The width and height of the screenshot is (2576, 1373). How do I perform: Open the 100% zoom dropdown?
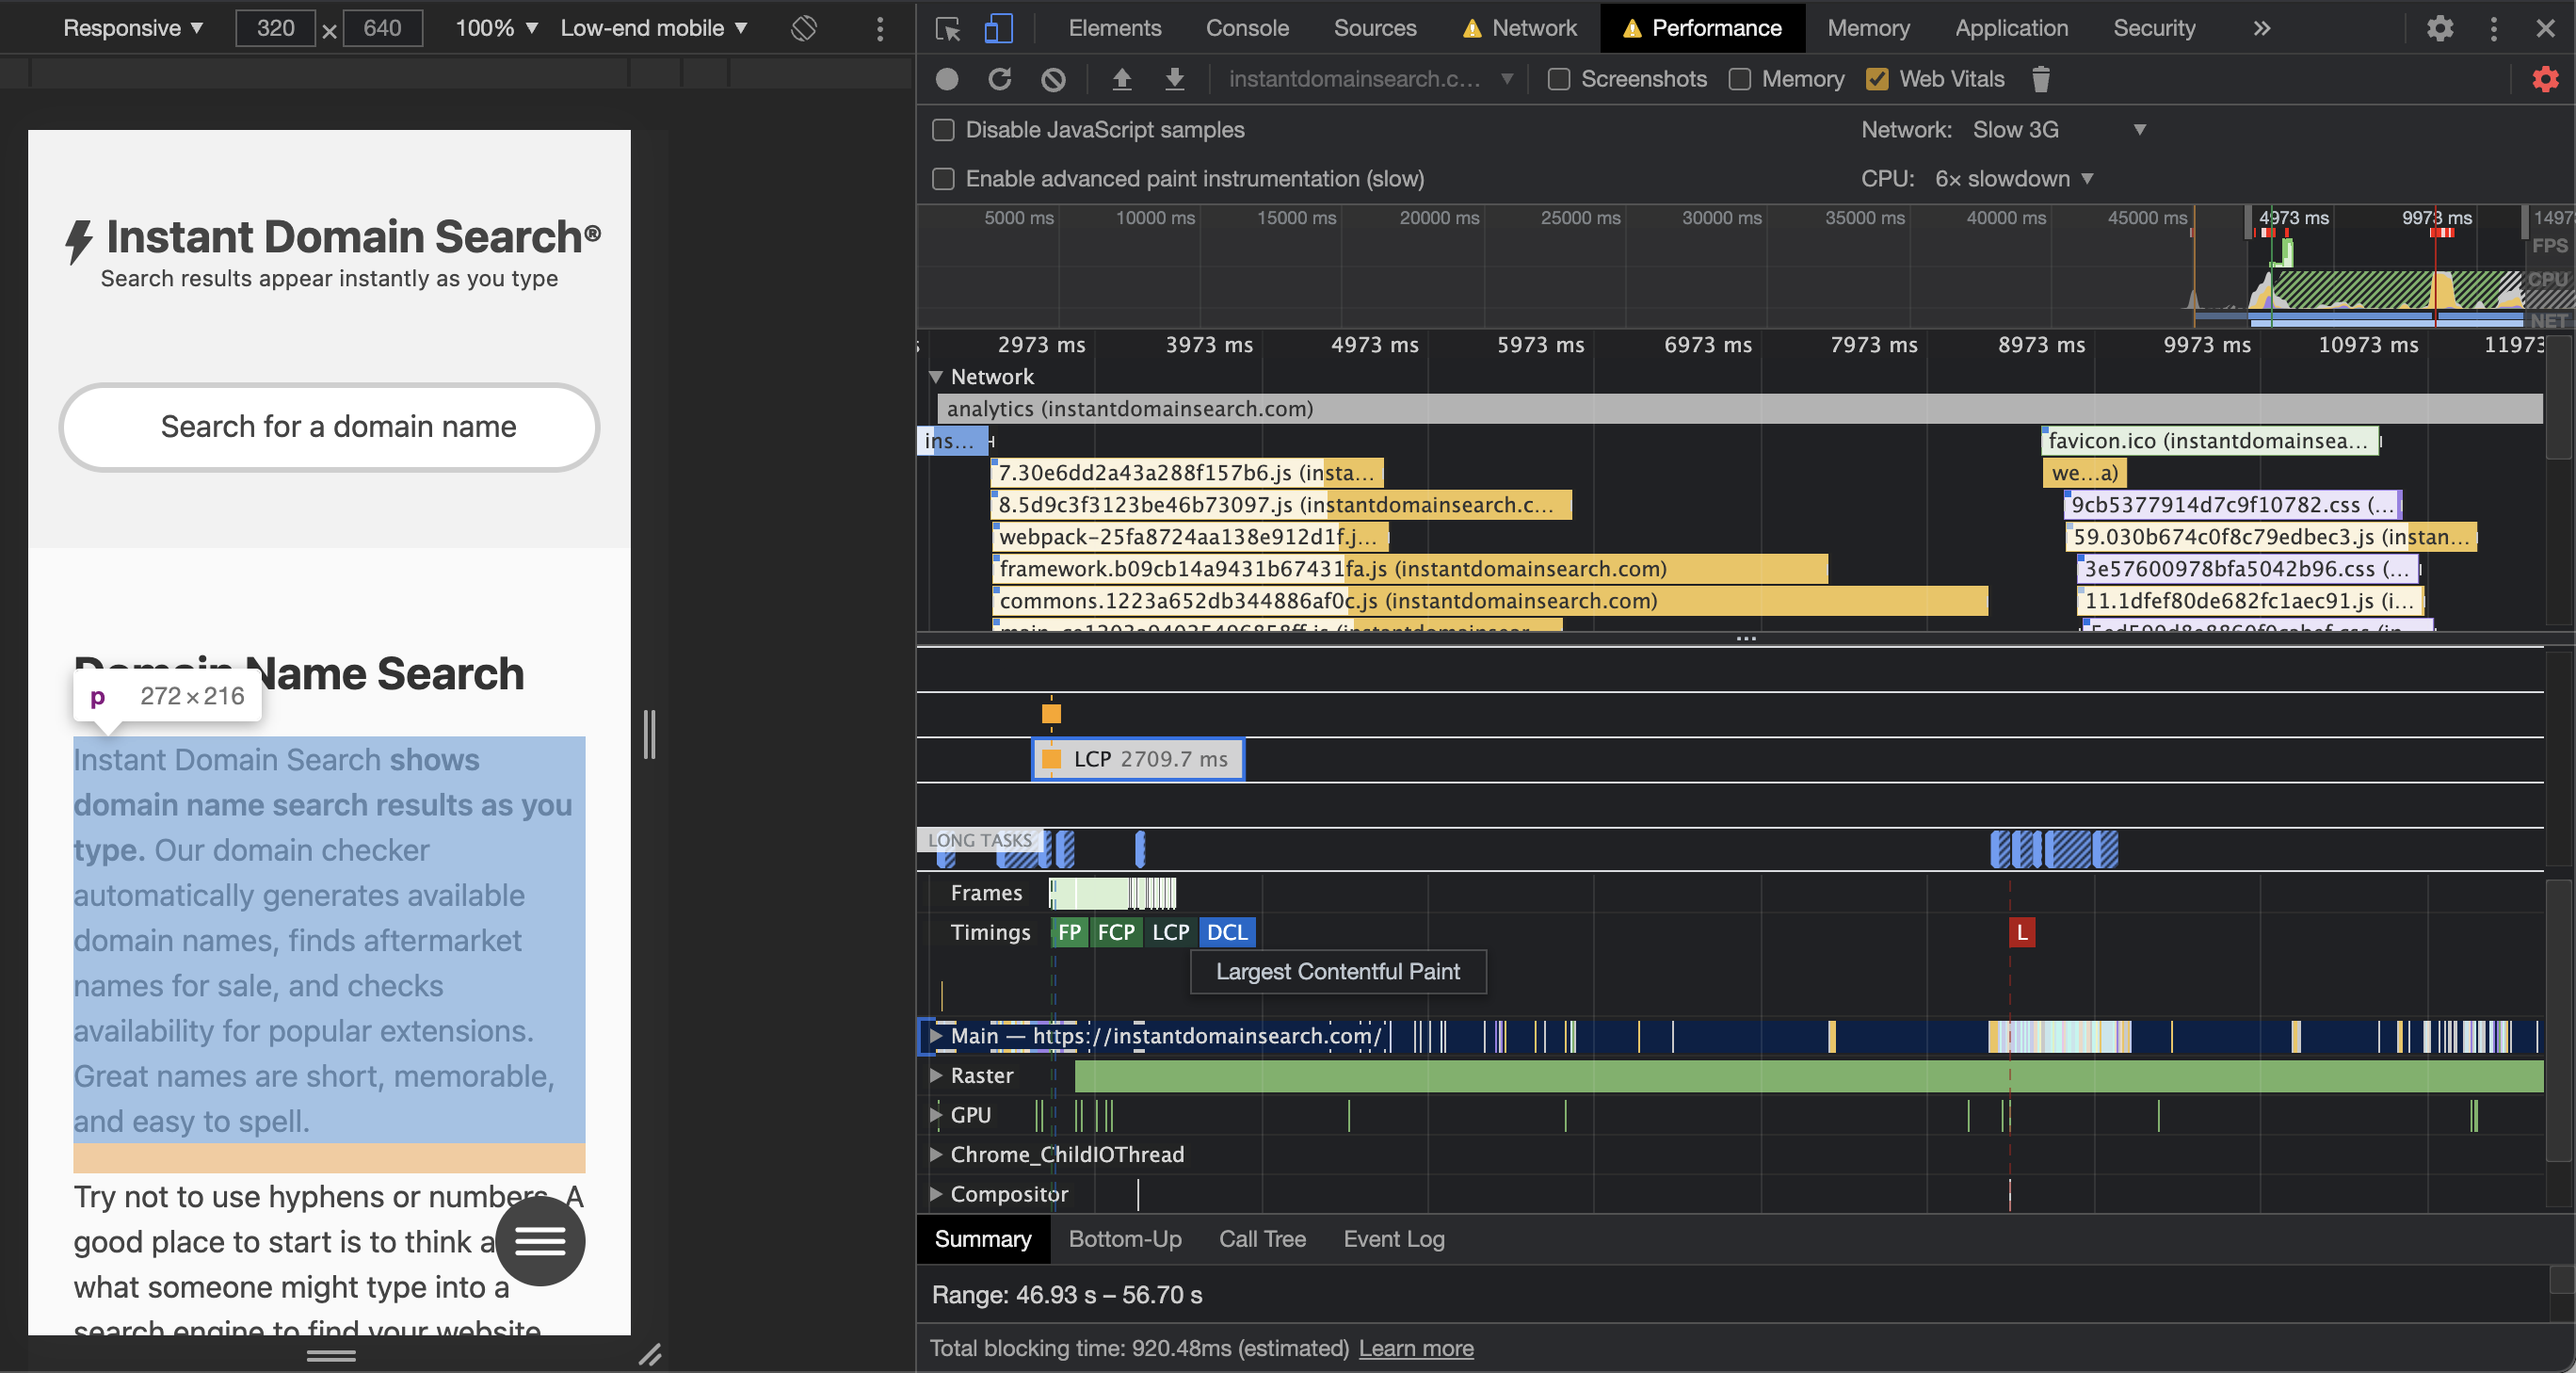[x=496, y=28]
